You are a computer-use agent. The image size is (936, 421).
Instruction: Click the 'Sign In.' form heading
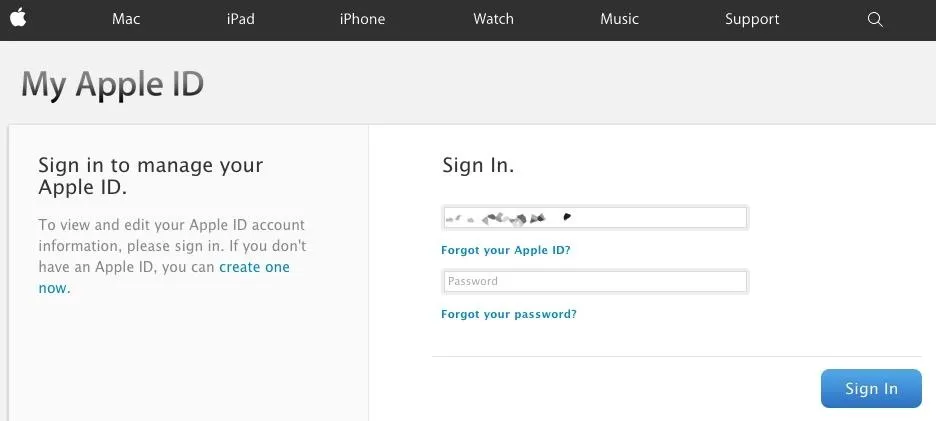(478, 165)
